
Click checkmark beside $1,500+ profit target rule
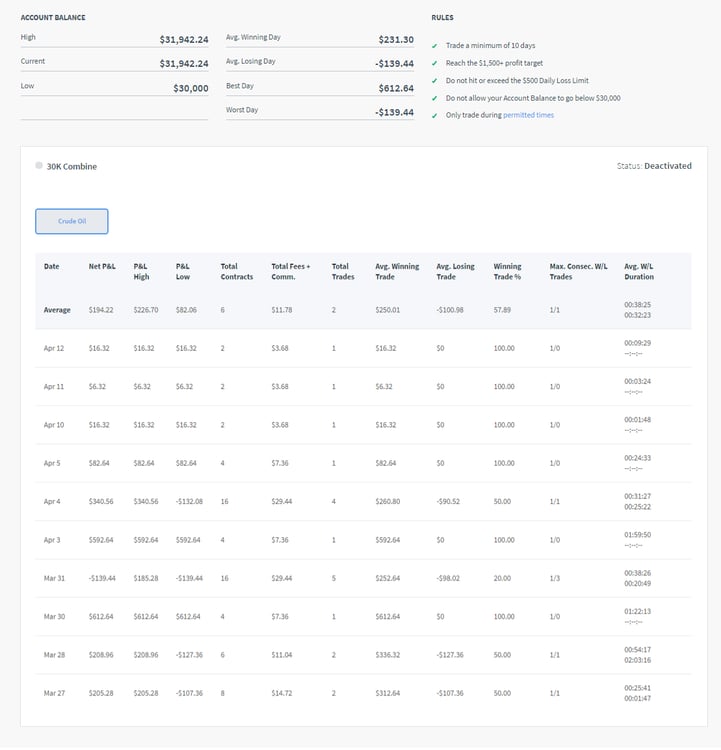435,64
